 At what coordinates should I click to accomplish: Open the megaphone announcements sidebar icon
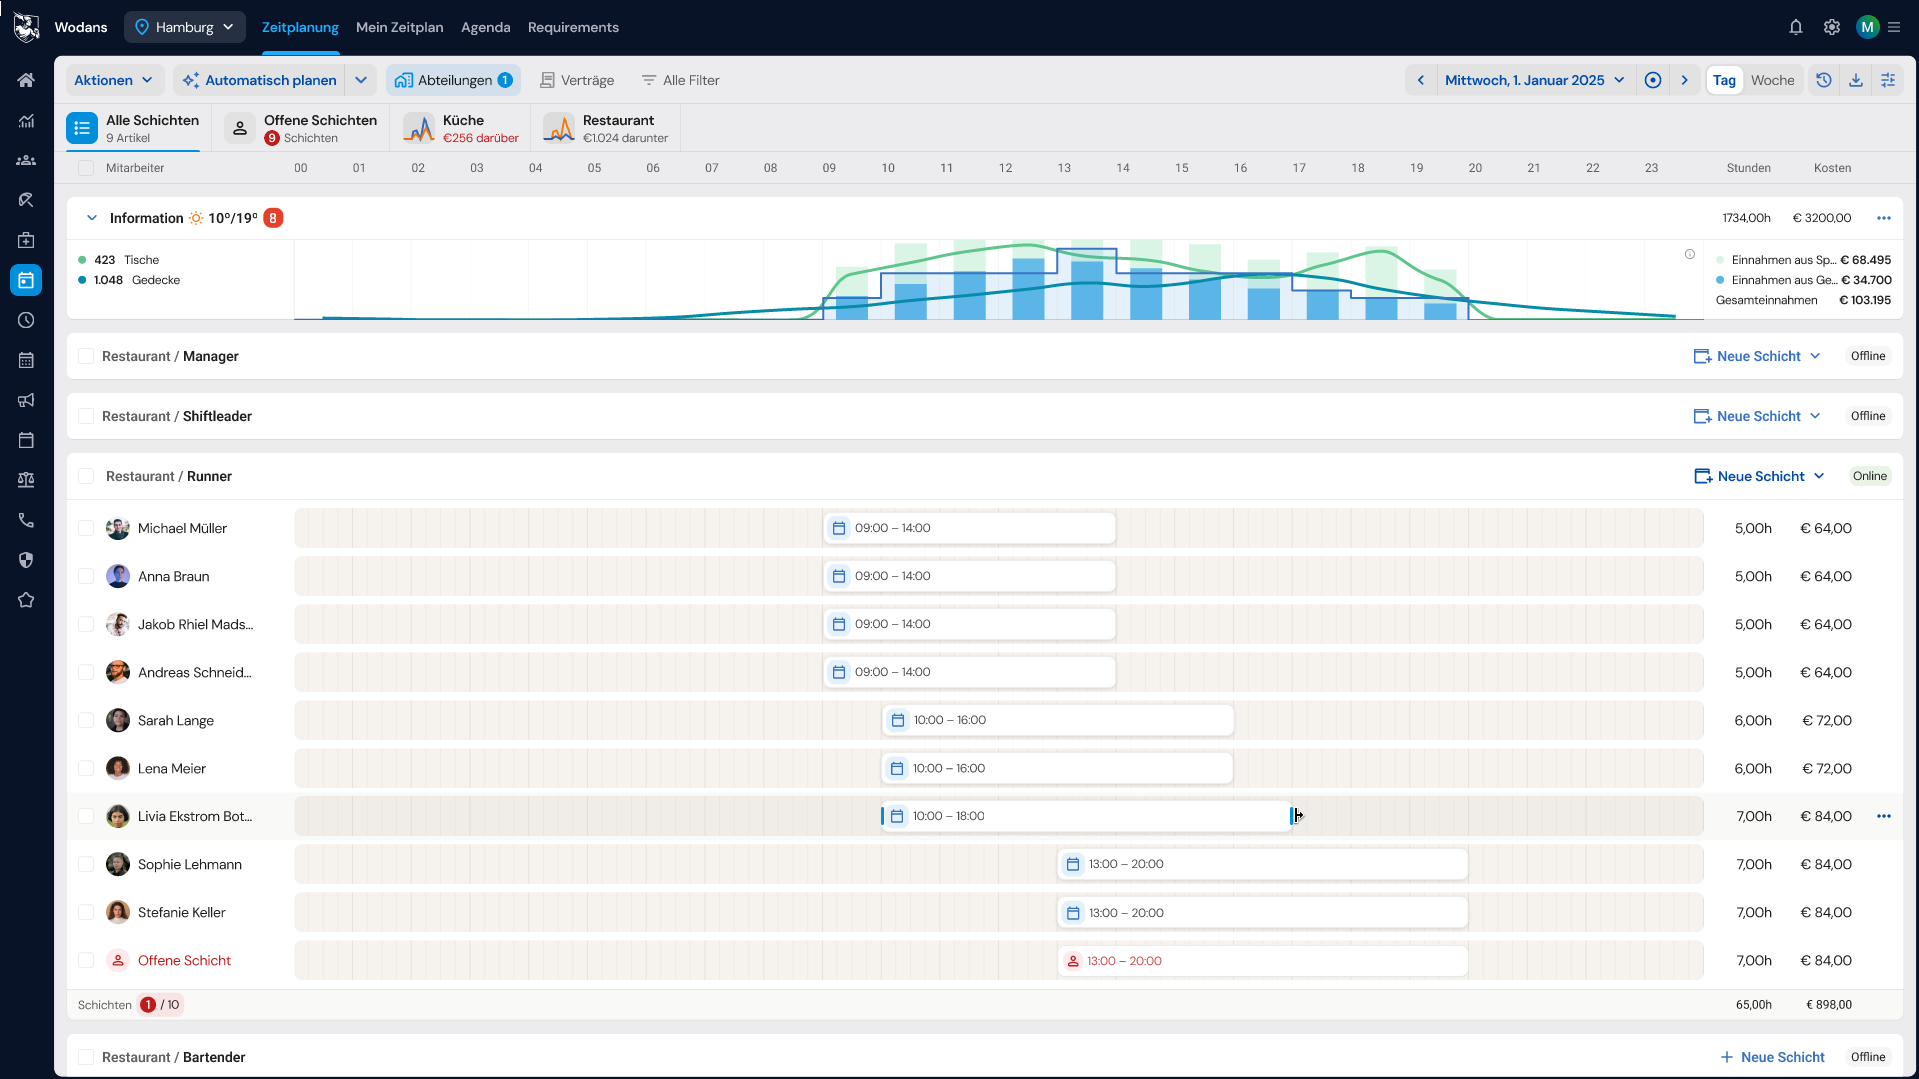pyautogui.click(x=26, y=400)
